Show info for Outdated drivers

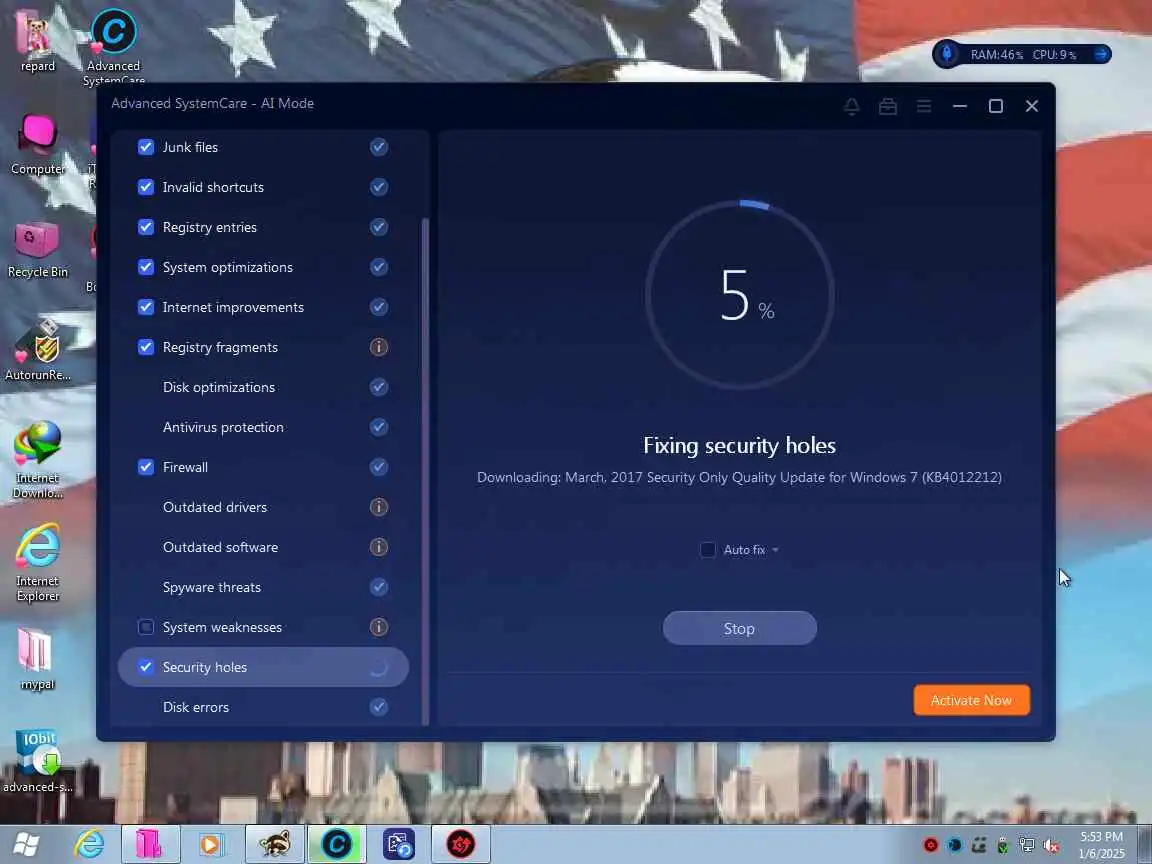tap(378, 507)
